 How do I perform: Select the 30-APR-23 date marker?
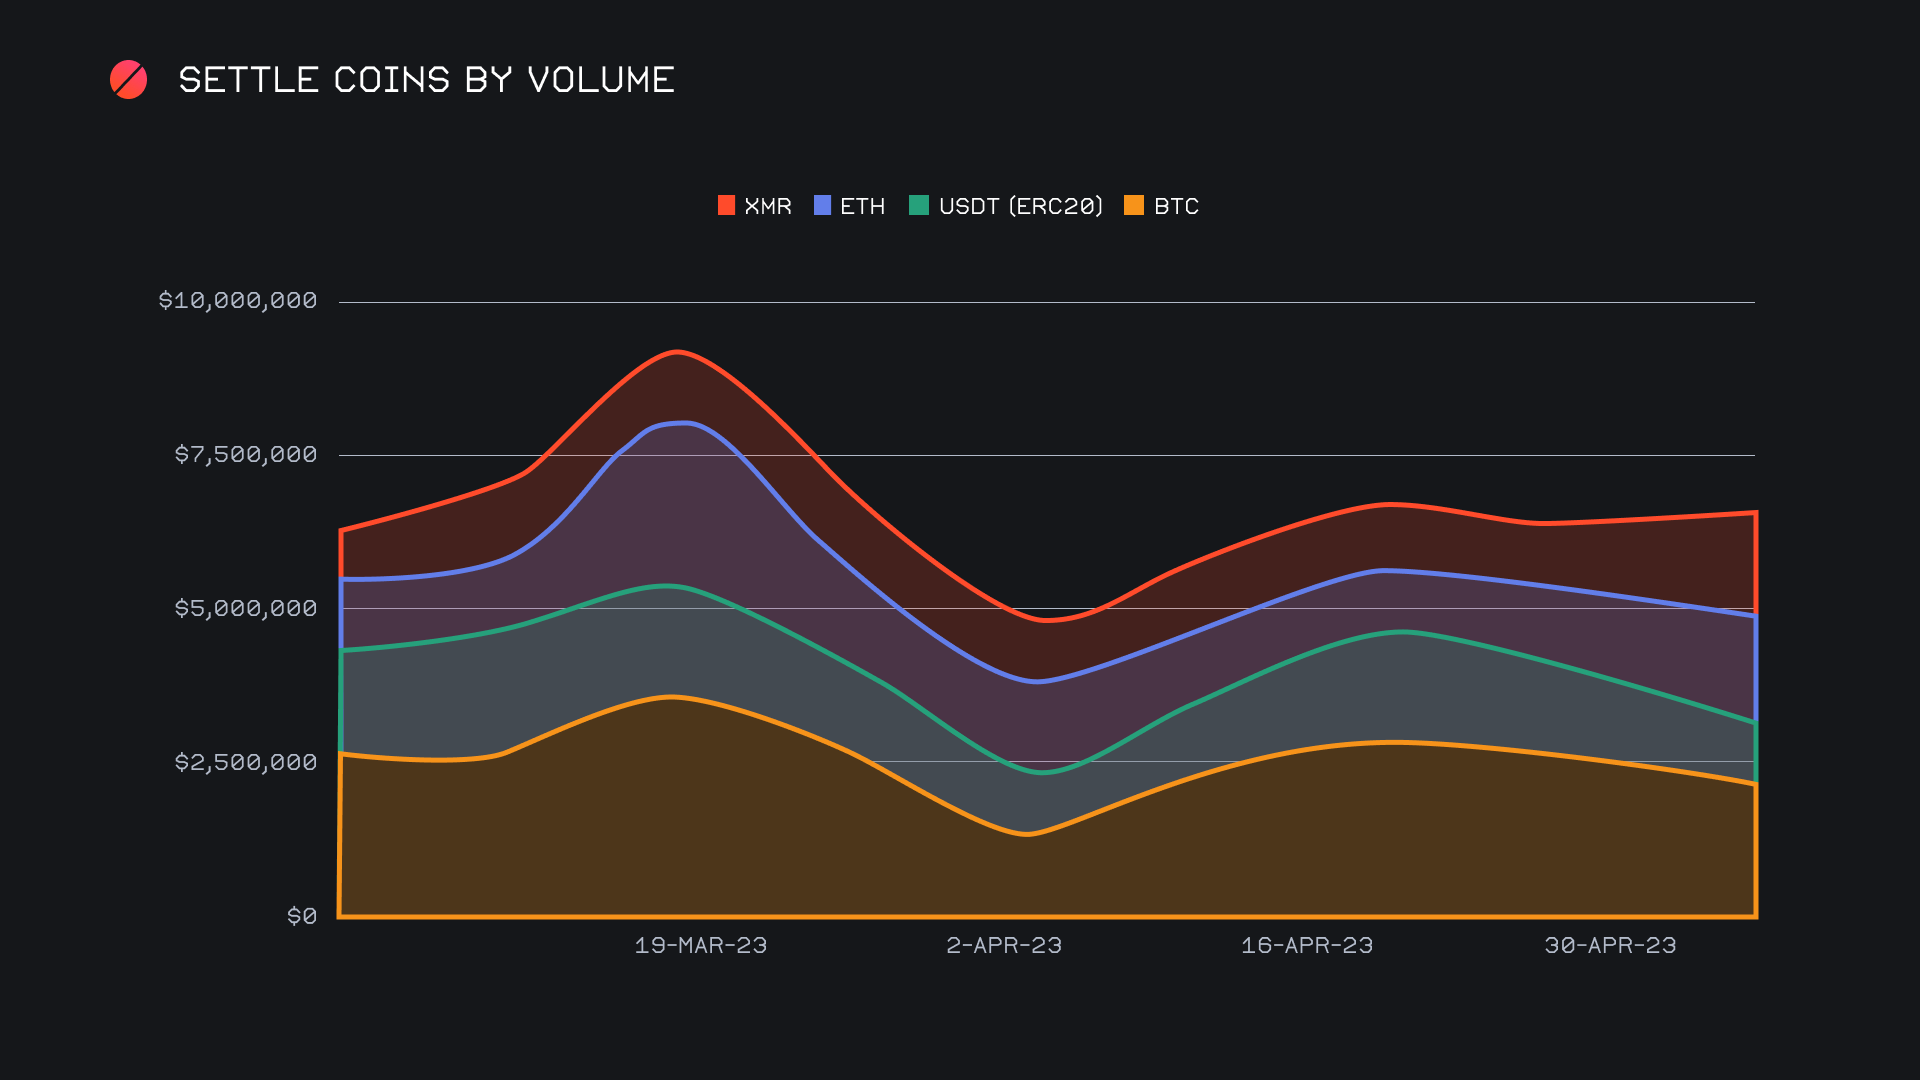[1610, 946]
